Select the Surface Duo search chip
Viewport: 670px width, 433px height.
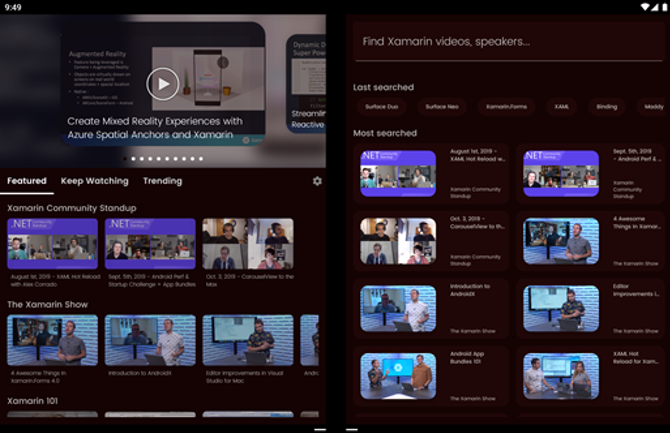[382, 106]
